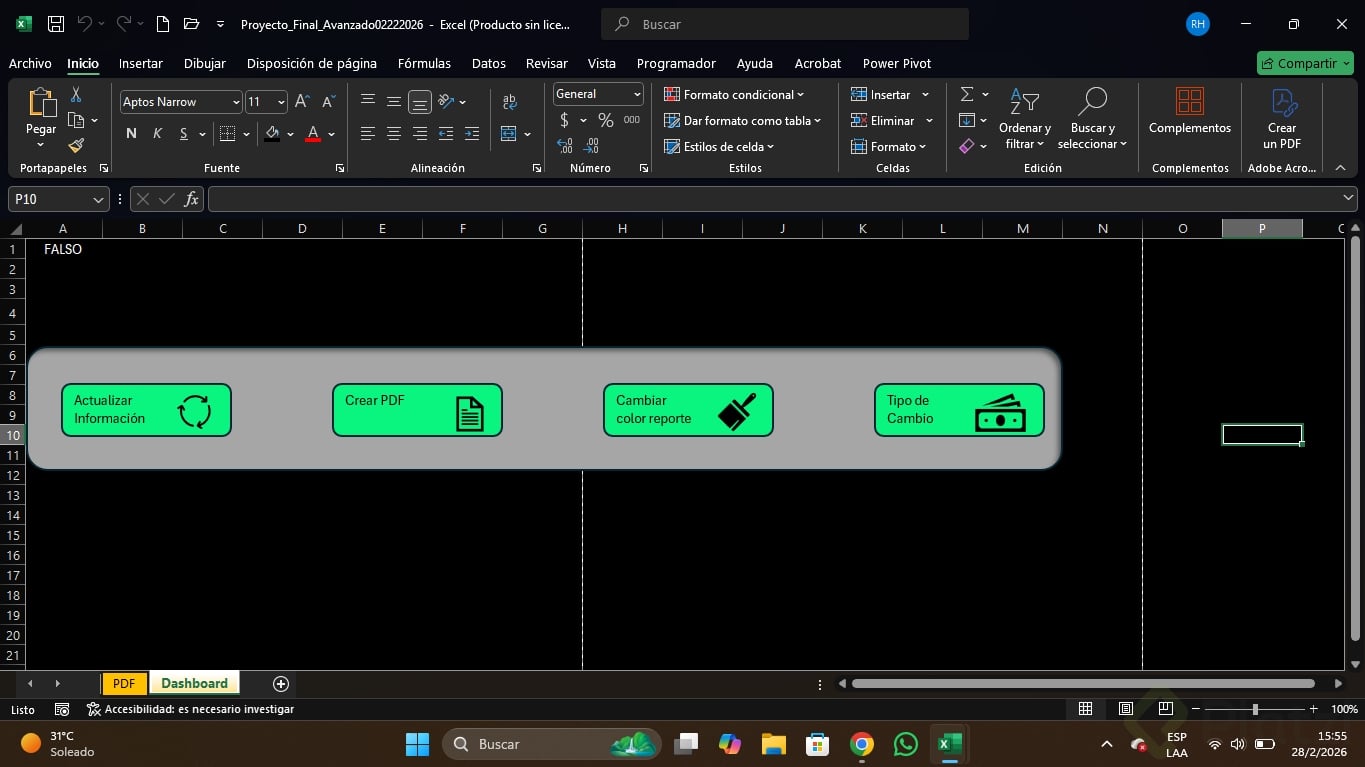
Task: Switch to the PDF sheet tab
Action: 124,683
